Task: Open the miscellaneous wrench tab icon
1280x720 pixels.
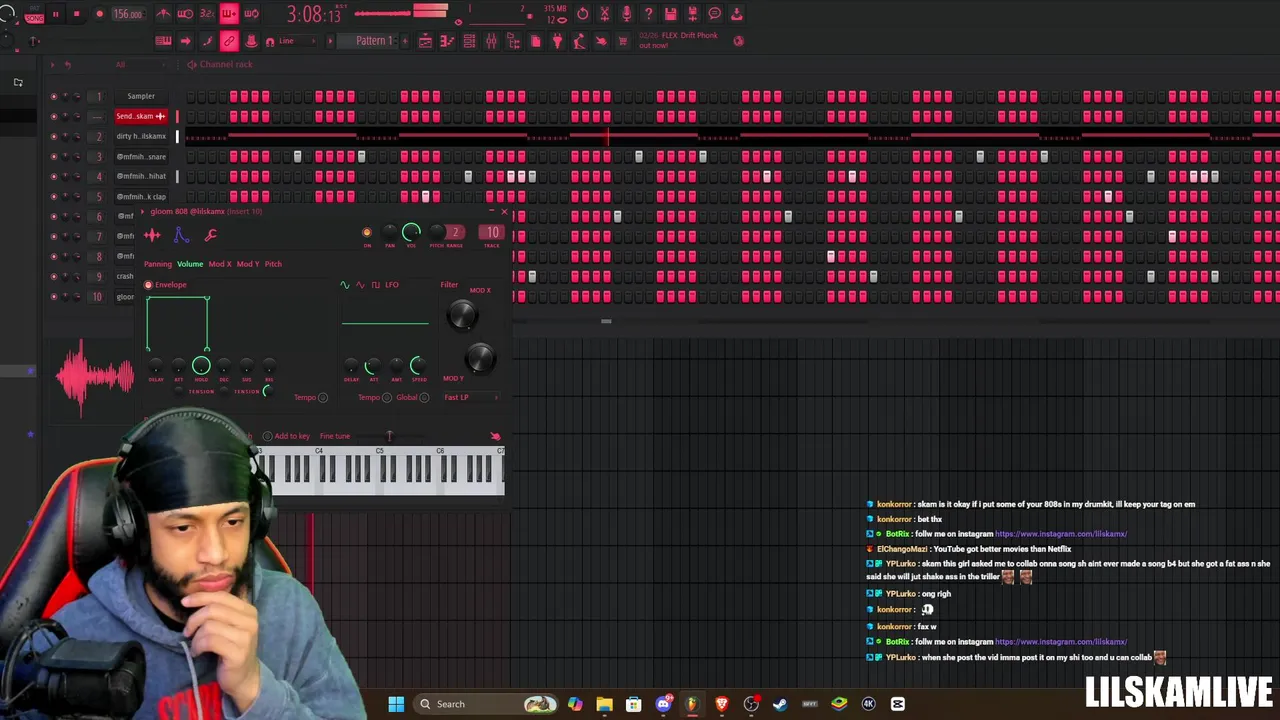Action: tap(210, 235)
